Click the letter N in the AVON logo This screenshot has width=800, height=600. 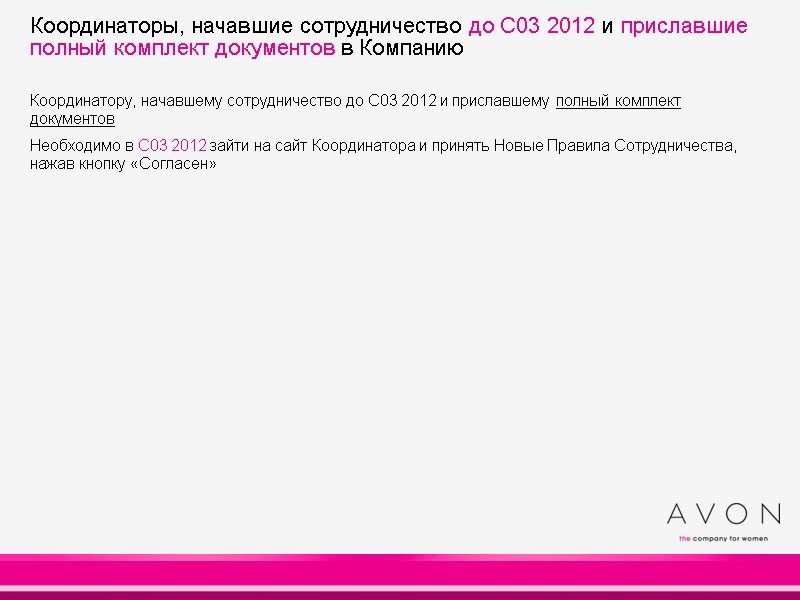[770, 513]
